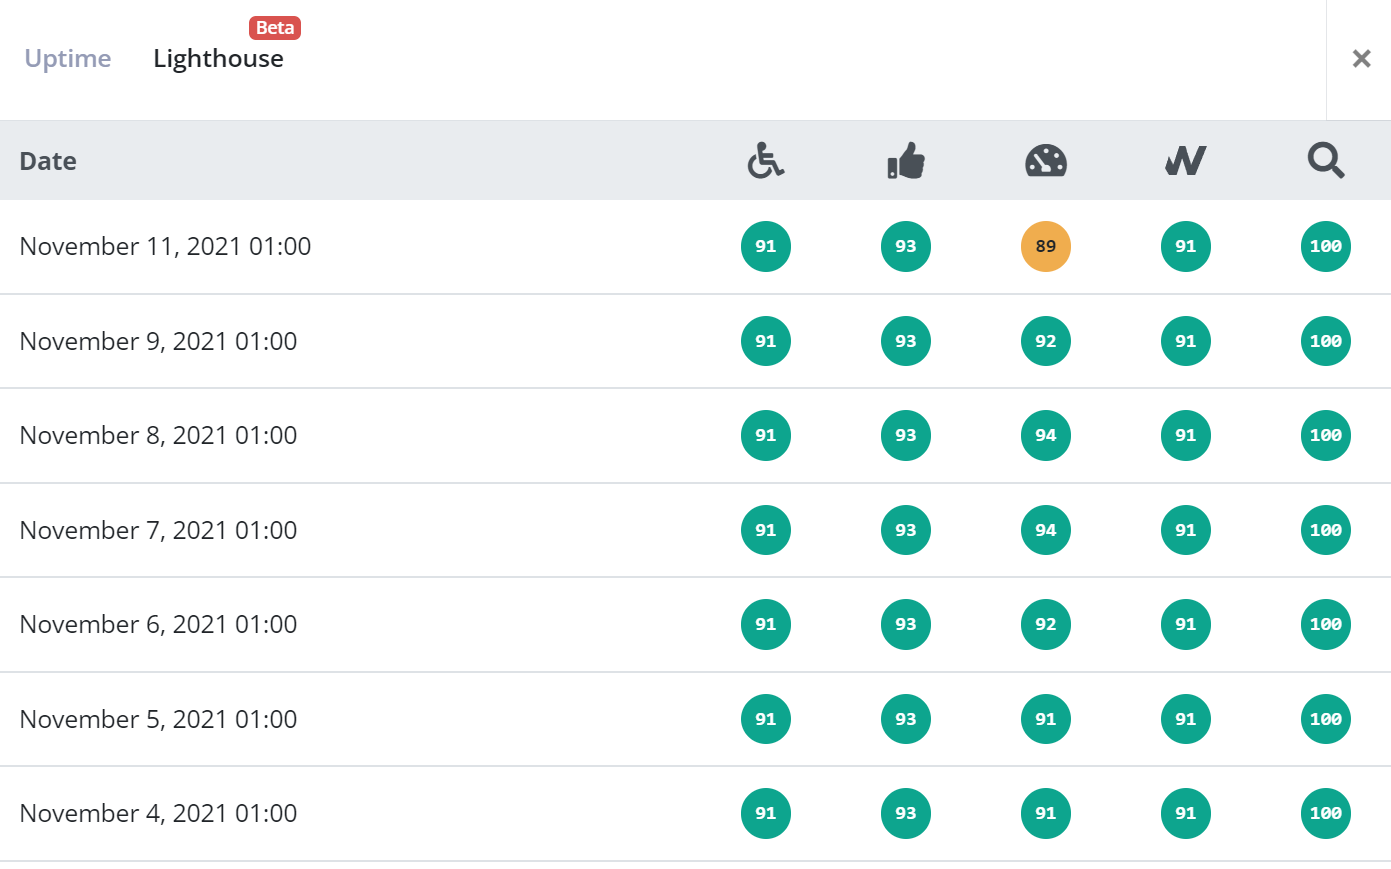
Task: Open the November 11, 2021 report row
Action: coord(165,246)
